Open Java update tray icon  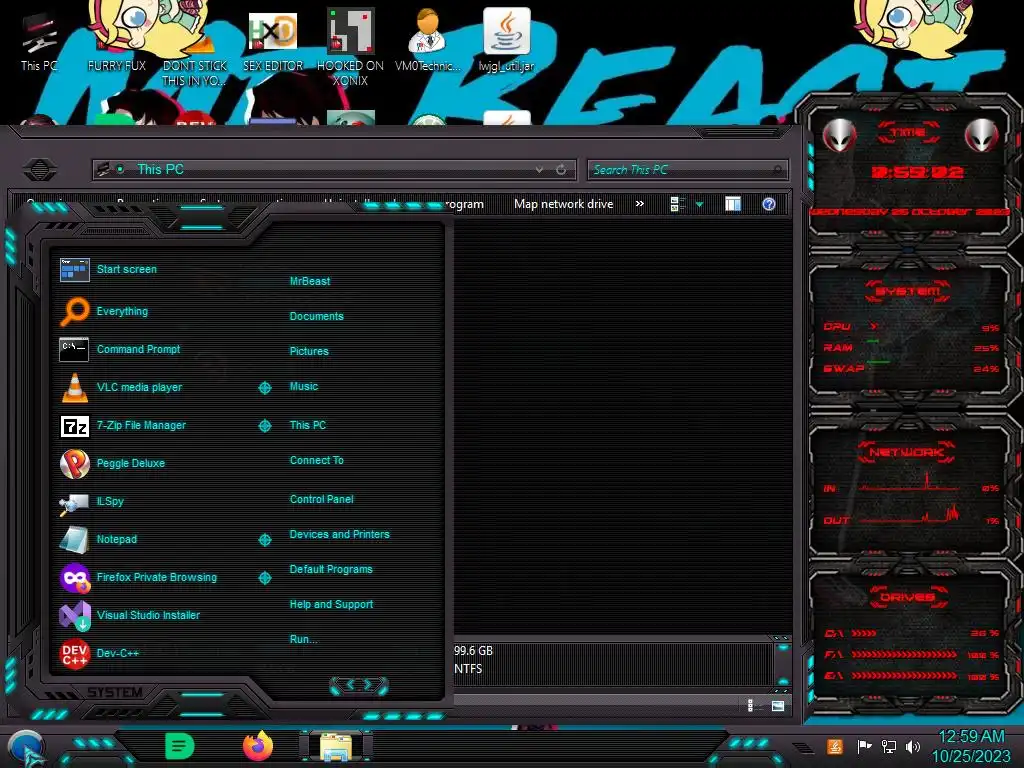pyautogui.click(x=835, y=746)
